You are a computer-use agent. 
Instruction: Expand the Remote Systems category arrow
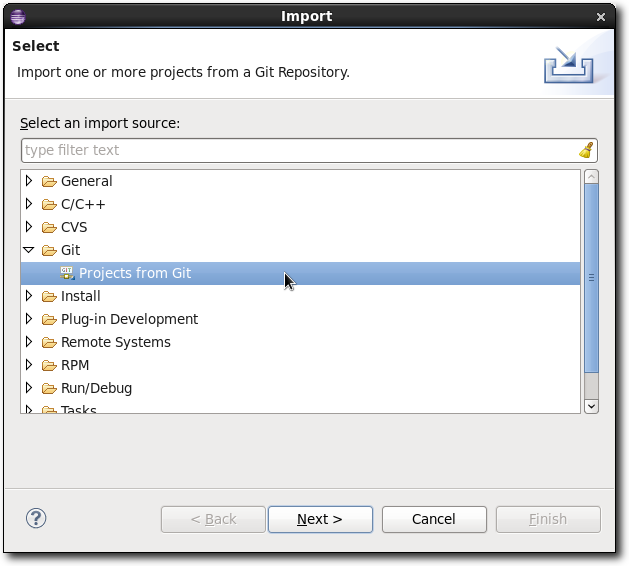[30, 342]
